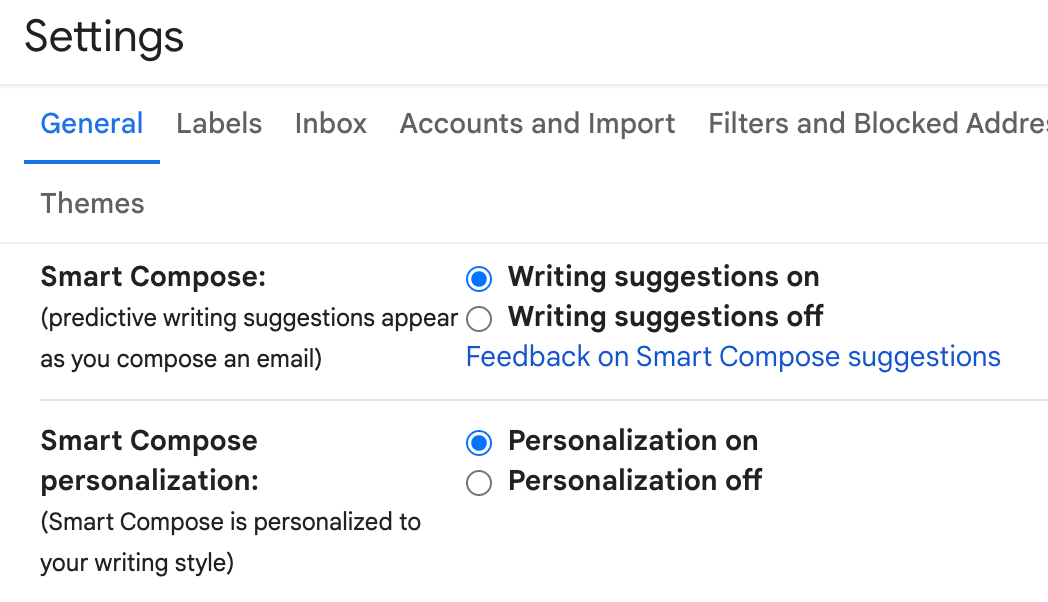Turn off writing suggestions
This screenshot has width=1048, height=602.
coord(479,318)
